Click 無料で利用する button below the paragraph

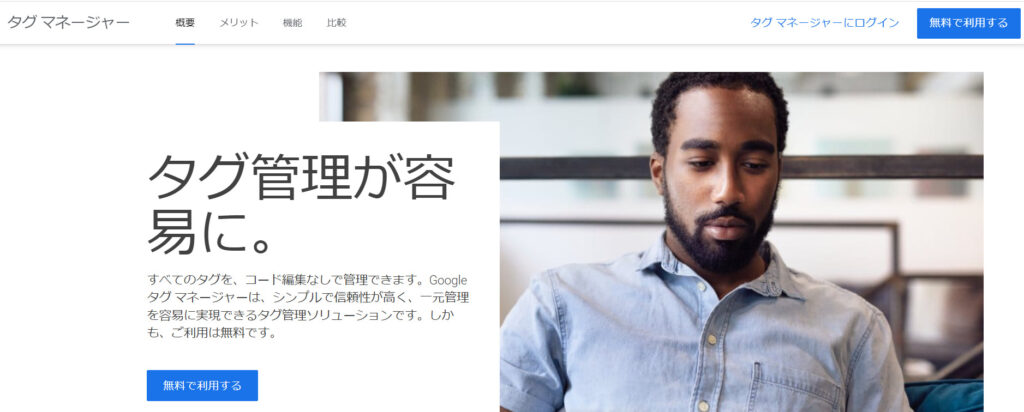[202, 385]
